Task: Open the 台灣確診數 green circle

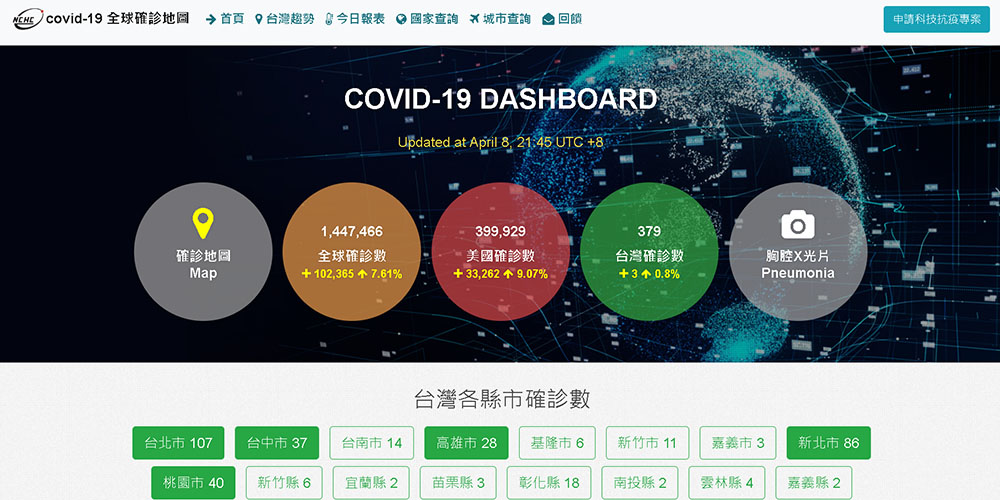Action: point(649,251)
